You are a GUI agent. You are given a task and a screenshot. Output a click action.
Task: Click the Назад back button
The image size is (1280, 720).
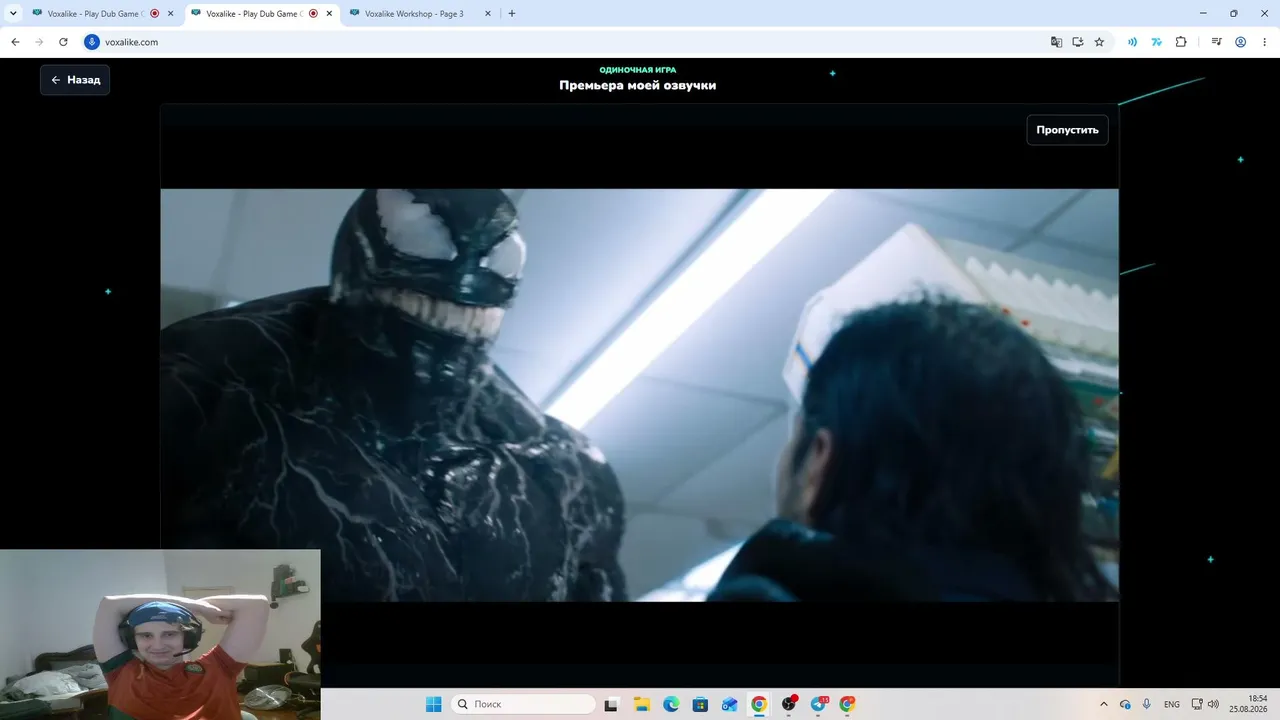(x=75, y=80)
